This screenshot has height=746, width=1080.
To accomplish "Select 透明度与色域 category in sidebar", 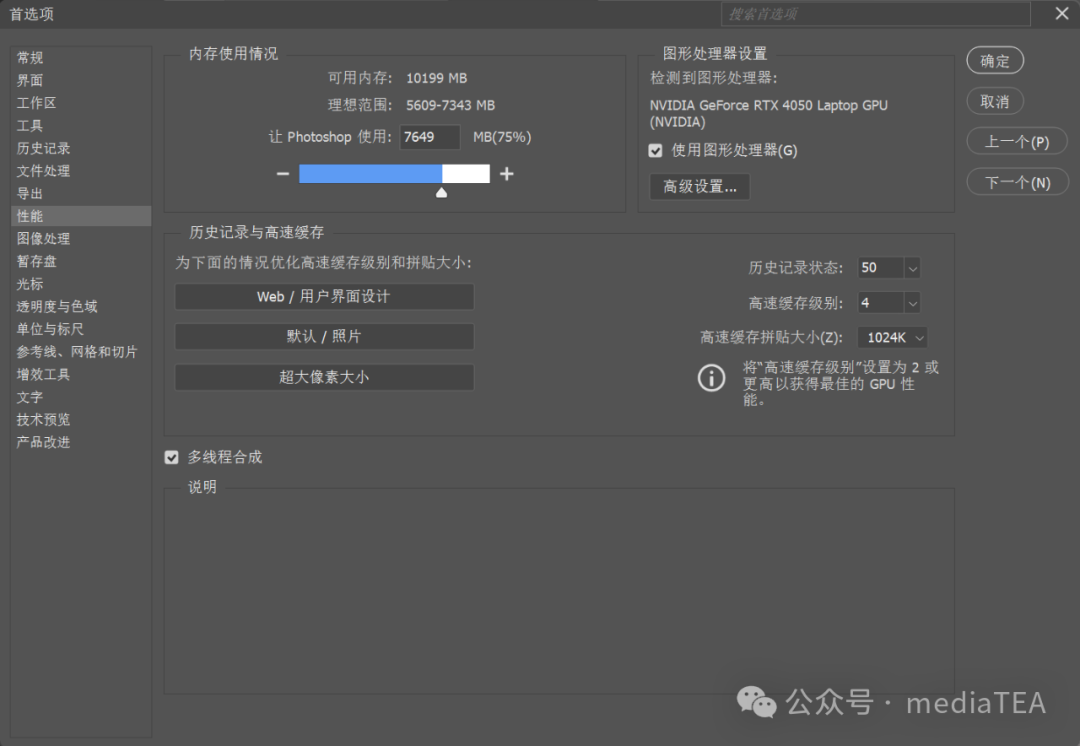I will pyautogui.click(x=81, y=307).
